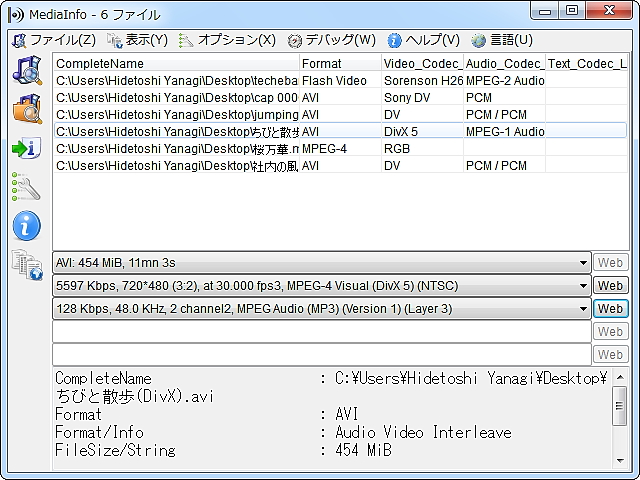640x480 pixels.
Task: Open the 表示(Y) menu
Action: pos(138,40)
